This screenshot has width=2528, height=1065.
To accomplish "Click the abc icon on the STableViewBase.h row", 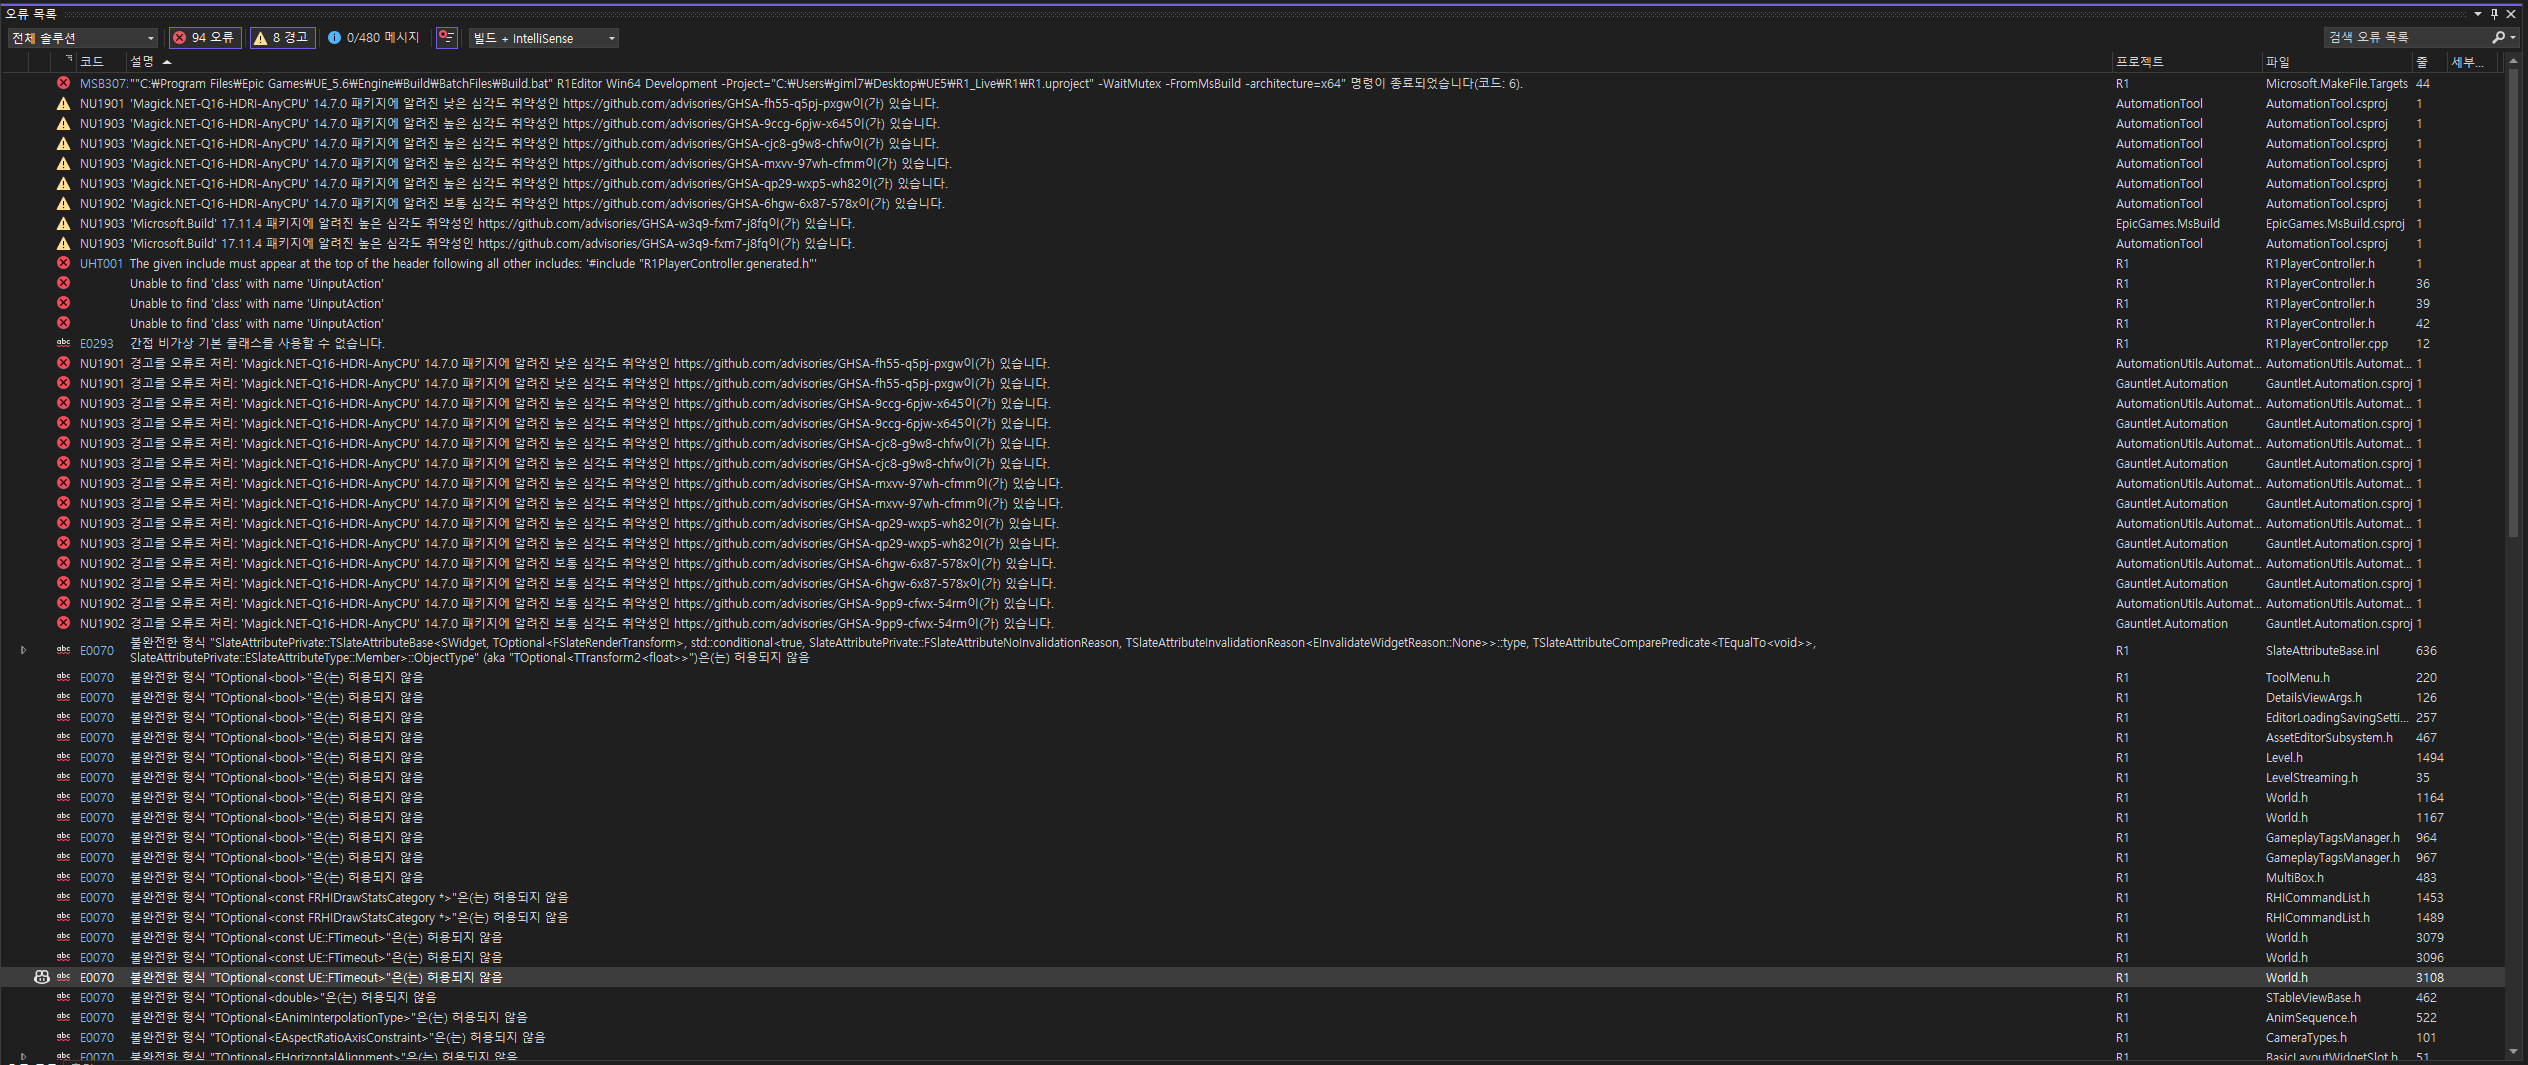I will [63, 997].
